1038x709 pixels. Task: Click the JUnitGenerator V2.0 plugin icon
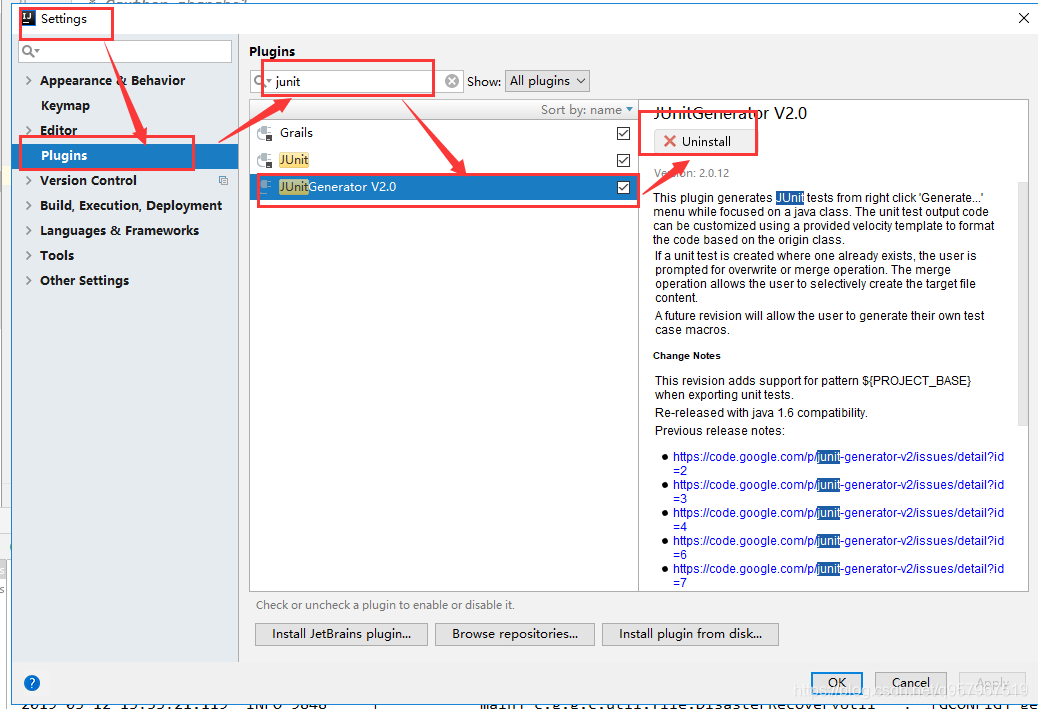[265, 187]
